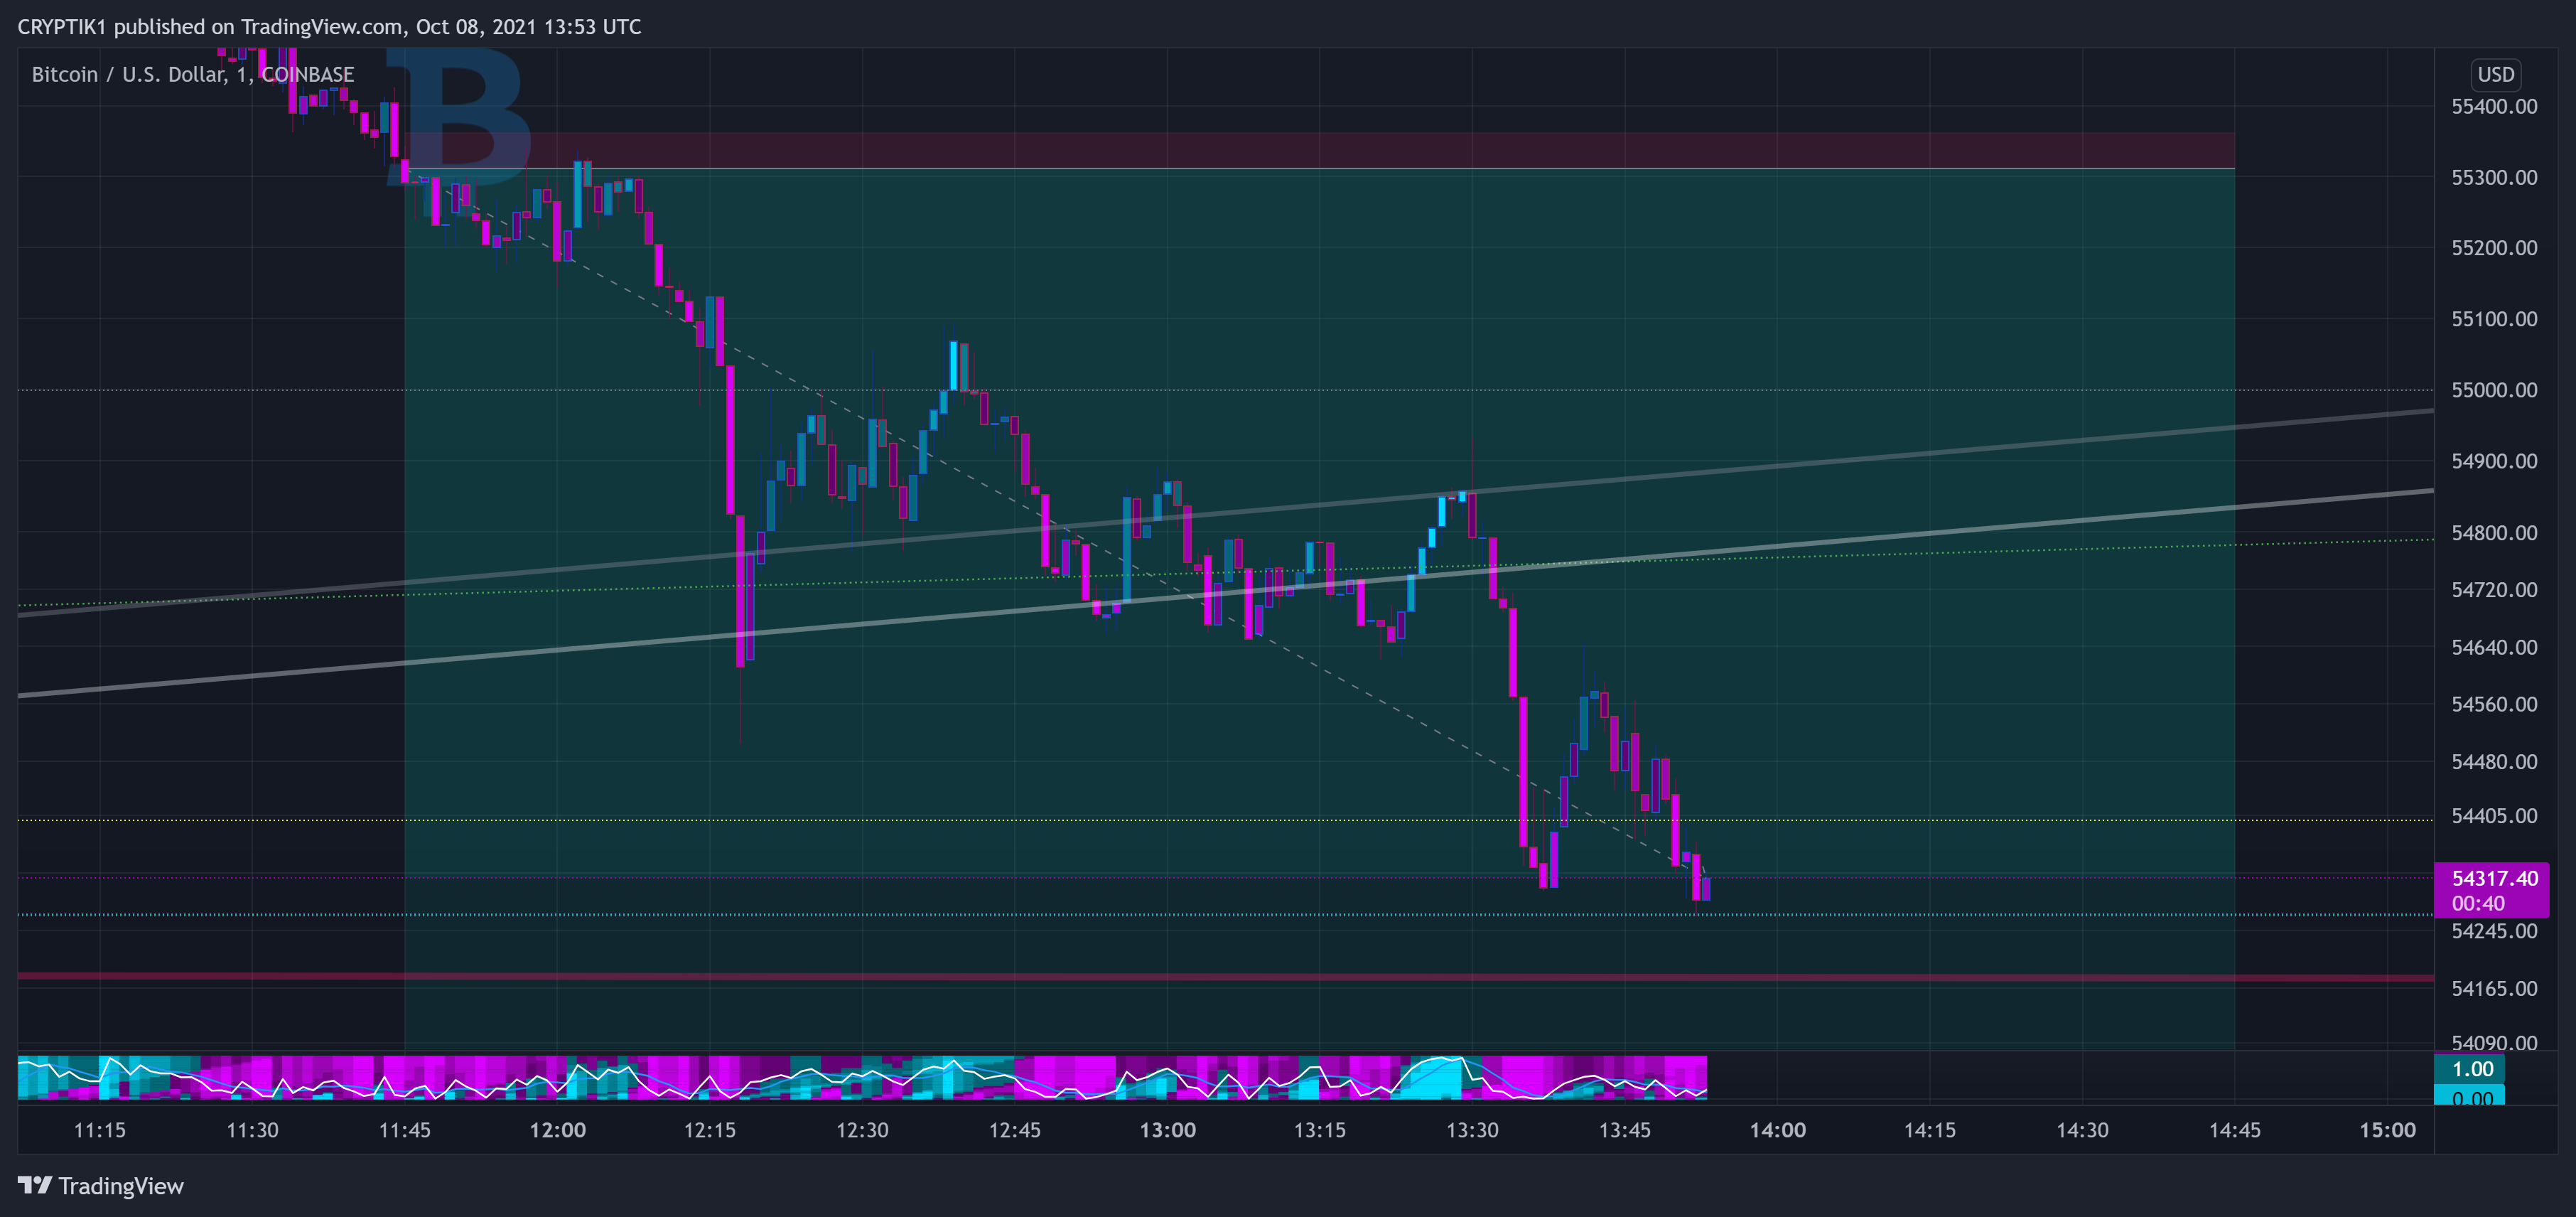Click the 11:30 time axis label

252,1130
